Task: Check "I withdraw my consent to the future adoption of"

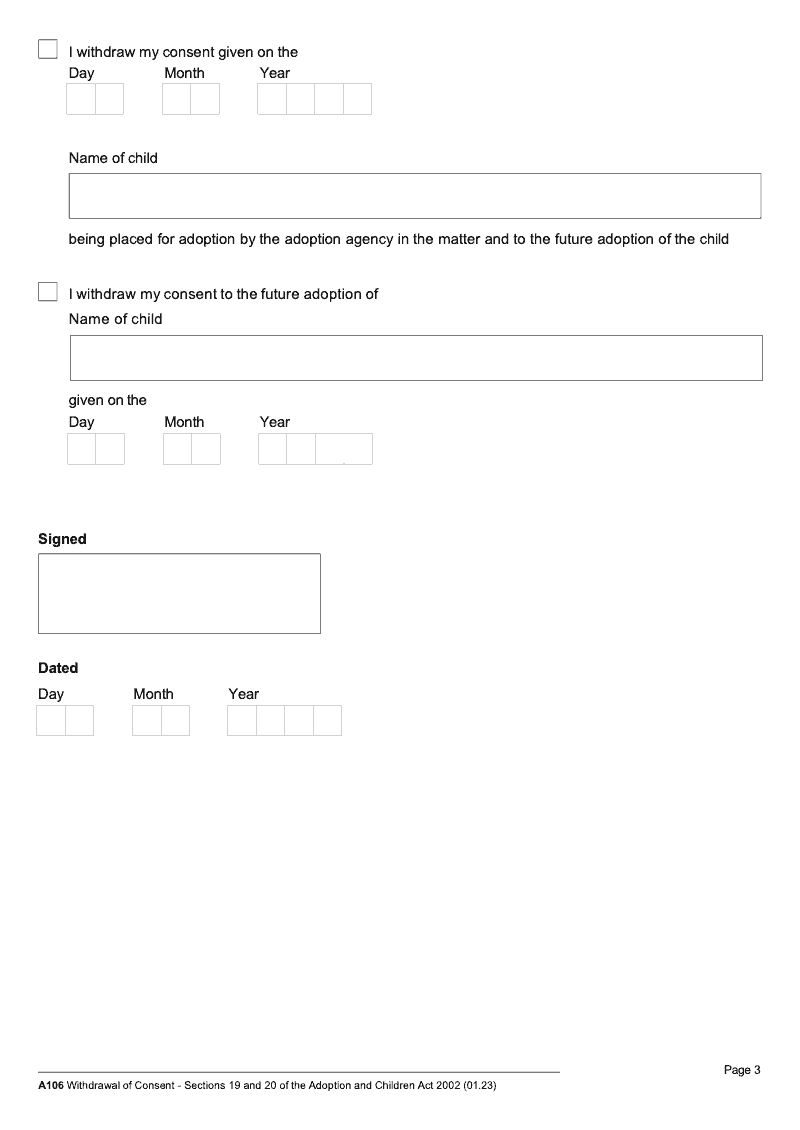Action: click(x=48, y=292)
